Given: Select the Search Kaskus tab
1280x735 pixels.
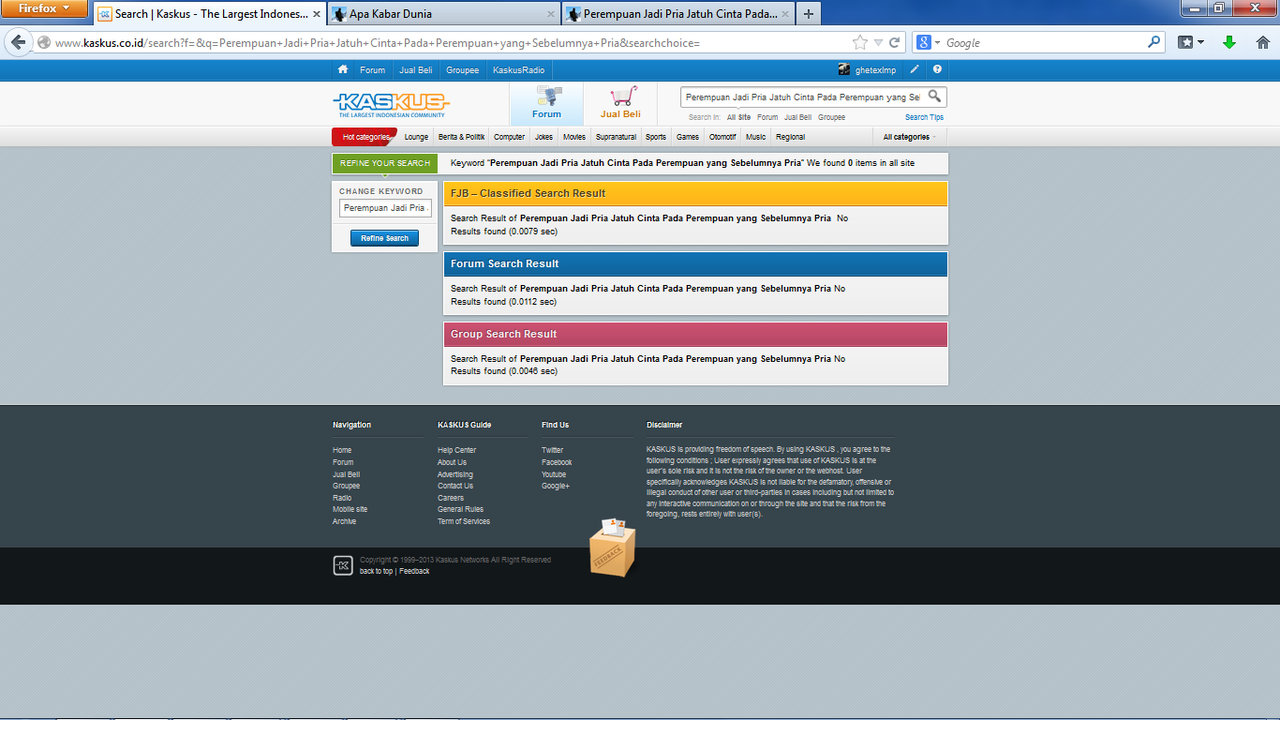Looking at the screenshot, I should [210, 14].
